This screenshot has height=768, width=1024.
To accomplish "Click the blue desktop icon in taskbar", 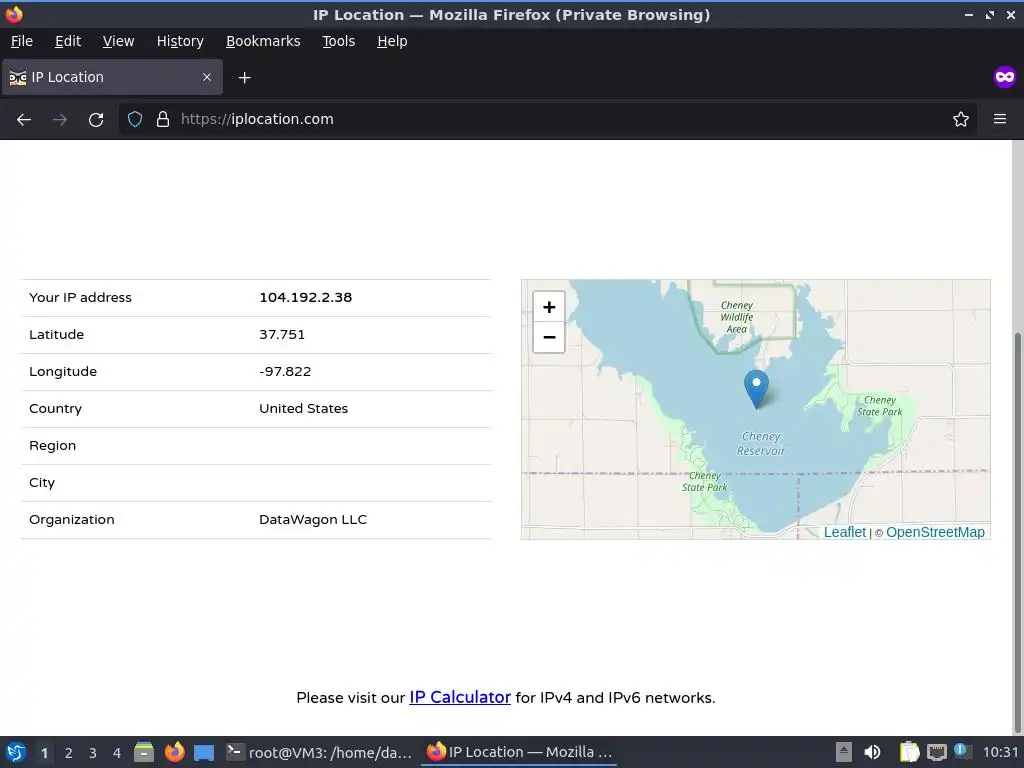I will (204, 753).
